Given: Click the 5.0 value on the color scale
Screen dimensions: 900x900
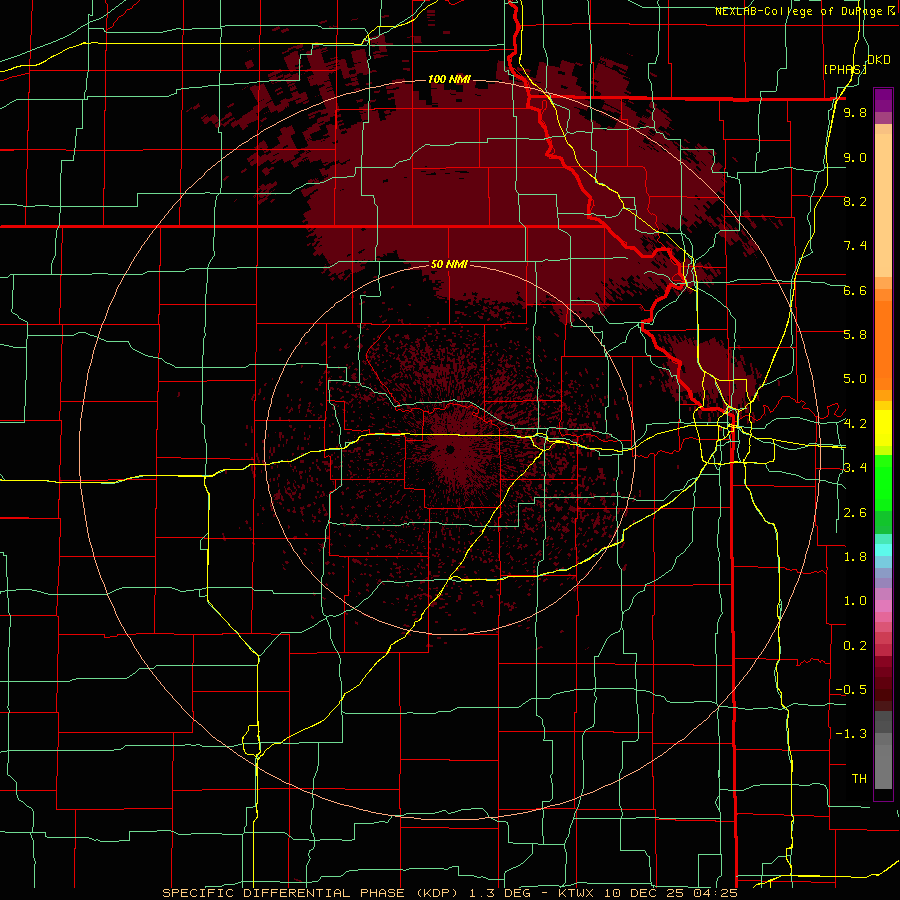Looking at the screenshot, I should coord(855,379).
